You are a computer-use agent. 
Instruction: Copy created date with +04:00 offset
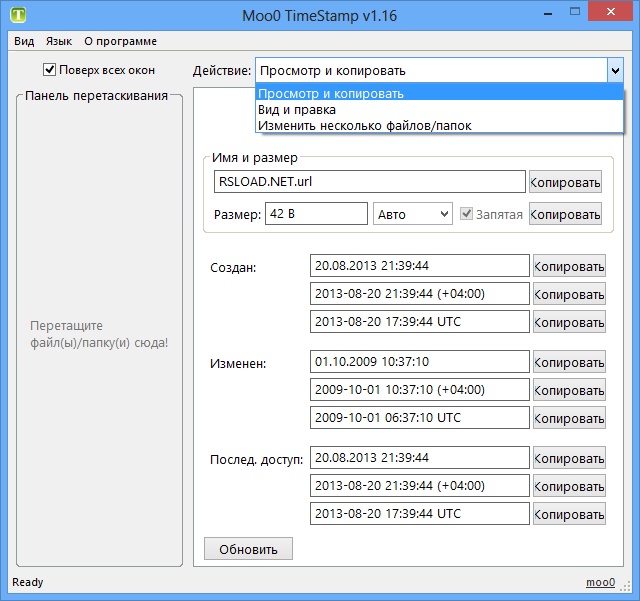(x=569, y=294)
